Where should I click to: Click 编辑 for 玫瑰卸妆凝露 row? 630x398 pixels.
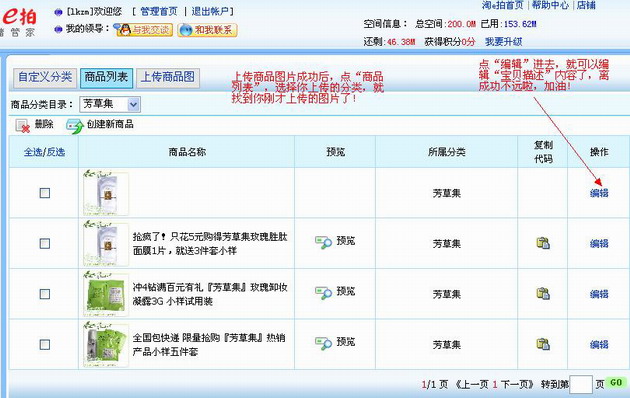pos(599,294)
